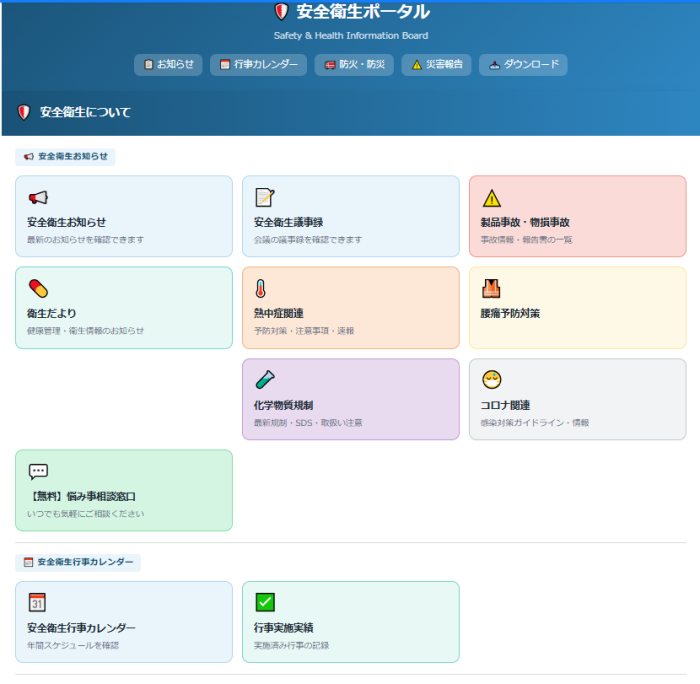Click the clipboard icon in お知らせ button
This screenshot has width=700, height=684.
click(x=149, y=65)
